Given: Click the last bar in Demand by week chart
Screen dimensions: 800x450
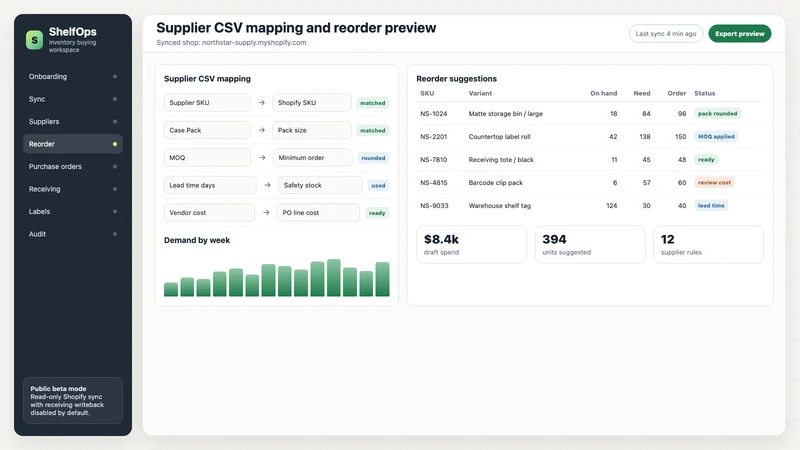Looking at the screenshot, I should [383, 279].
